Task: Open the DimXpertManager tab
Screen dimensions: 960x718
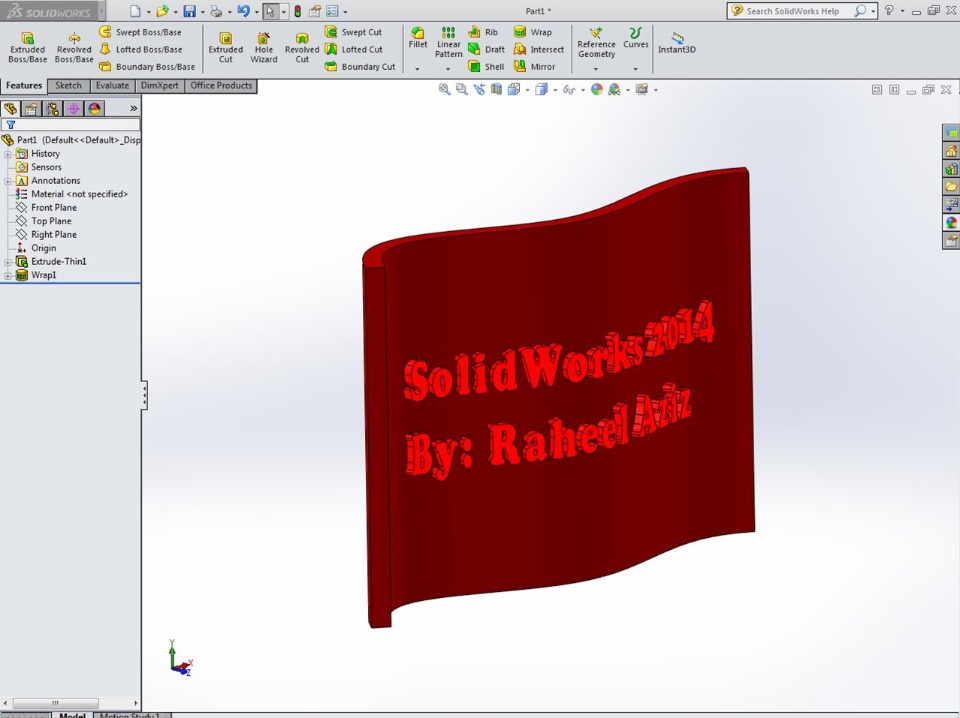Action: pos(73,109)
